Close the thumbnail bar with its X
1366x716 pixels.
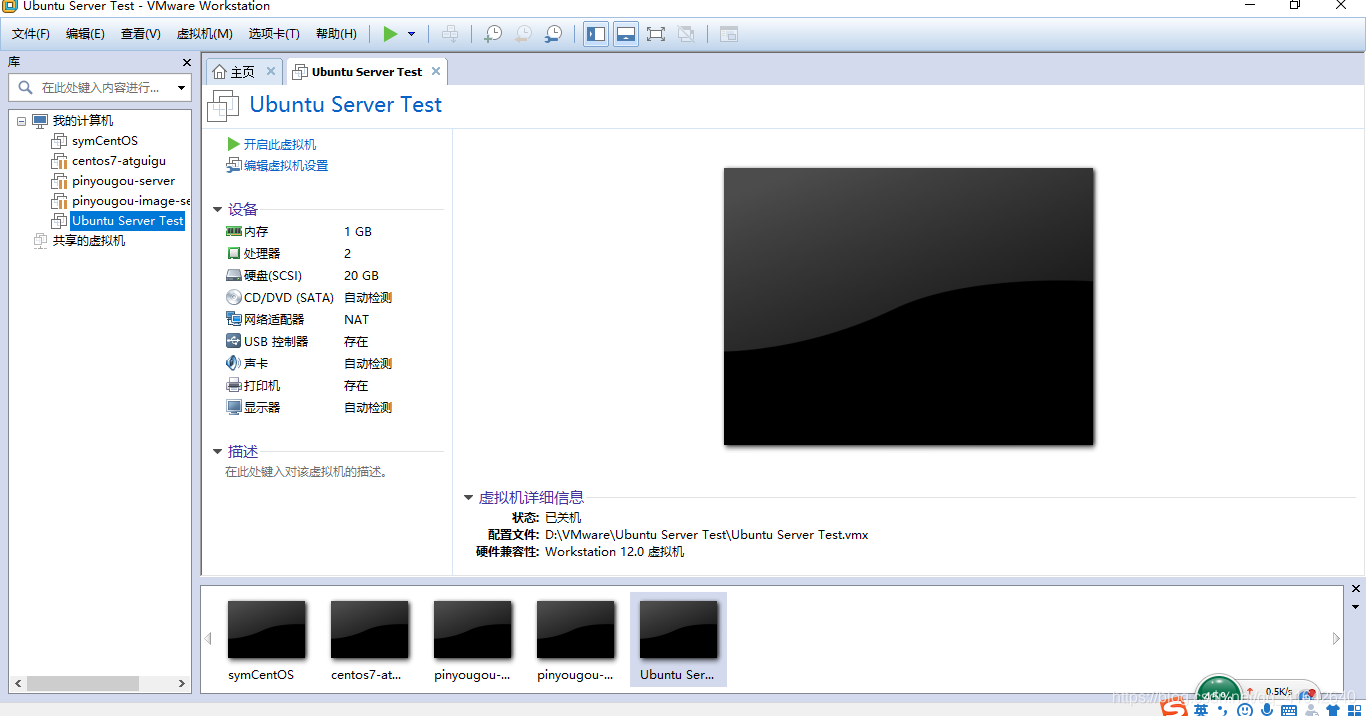coord(1356,589)
